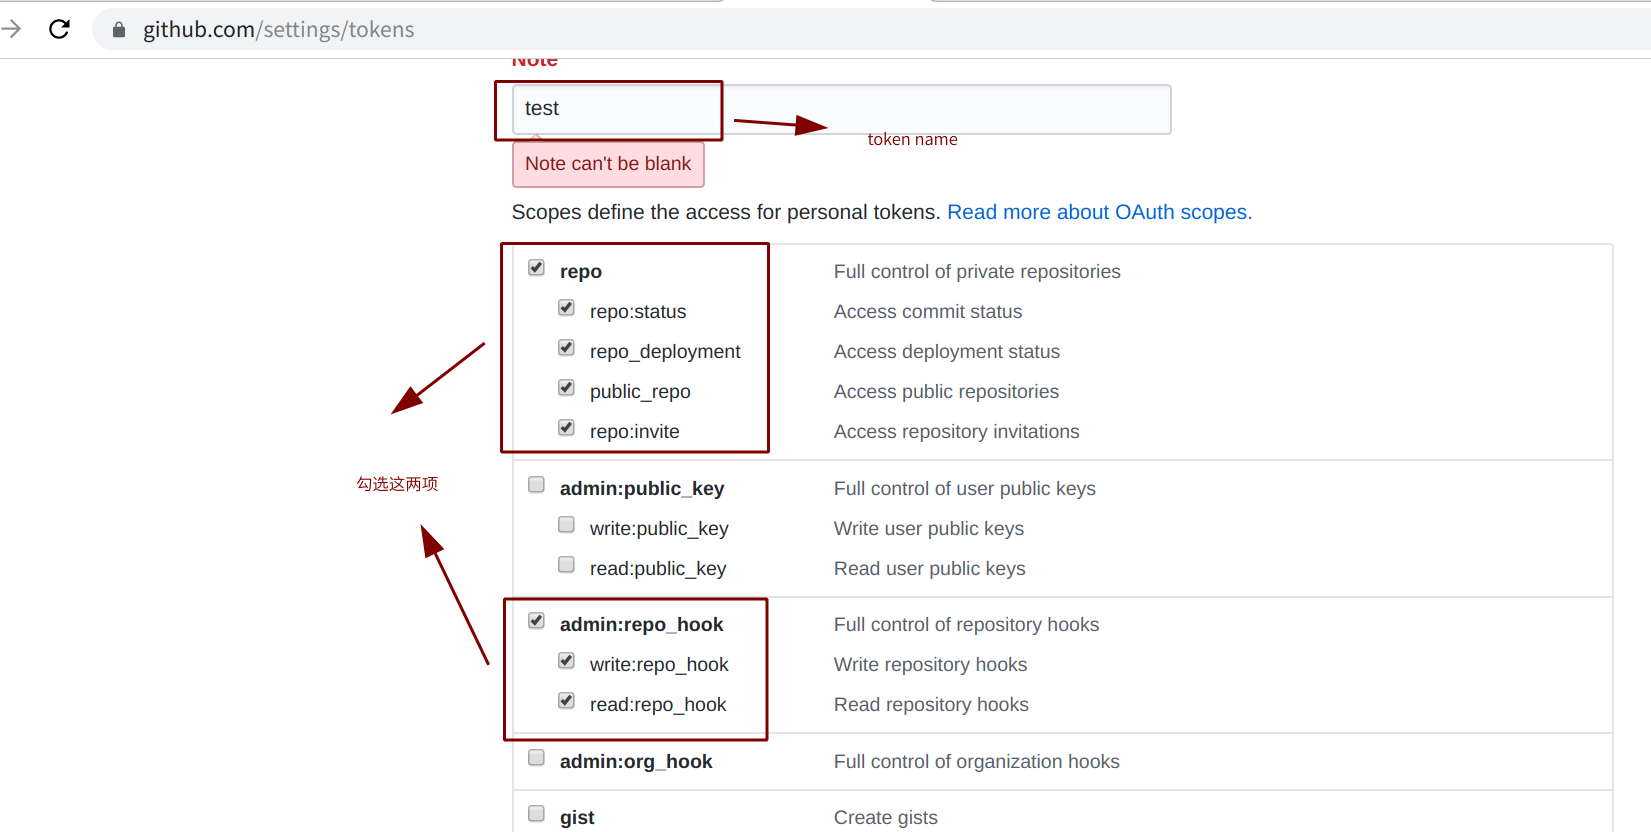This screenshot has height=832, width=1651.
Task: Uncheck the repo:status checkbox
Action: click(567, 308)
